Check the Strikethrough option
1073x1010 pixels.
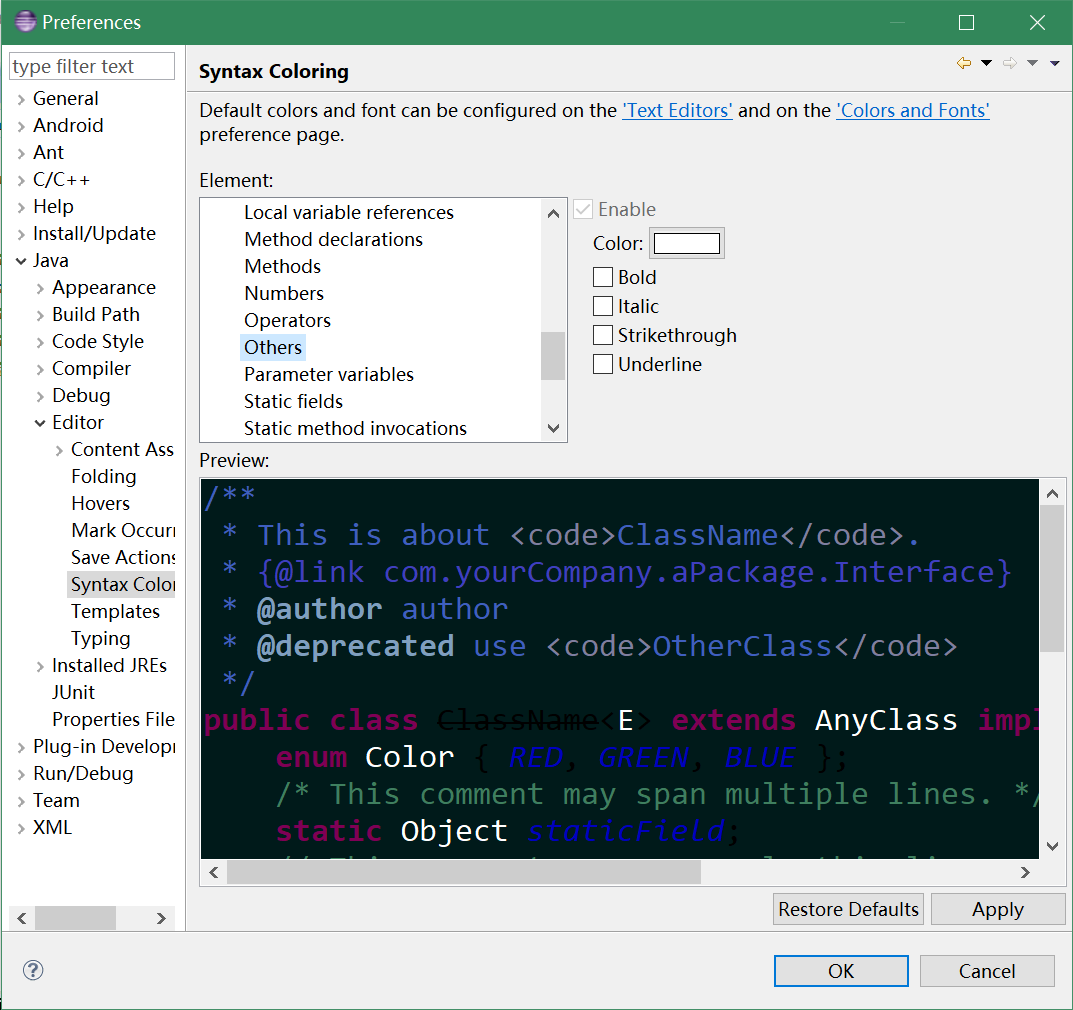click(603, 335)
